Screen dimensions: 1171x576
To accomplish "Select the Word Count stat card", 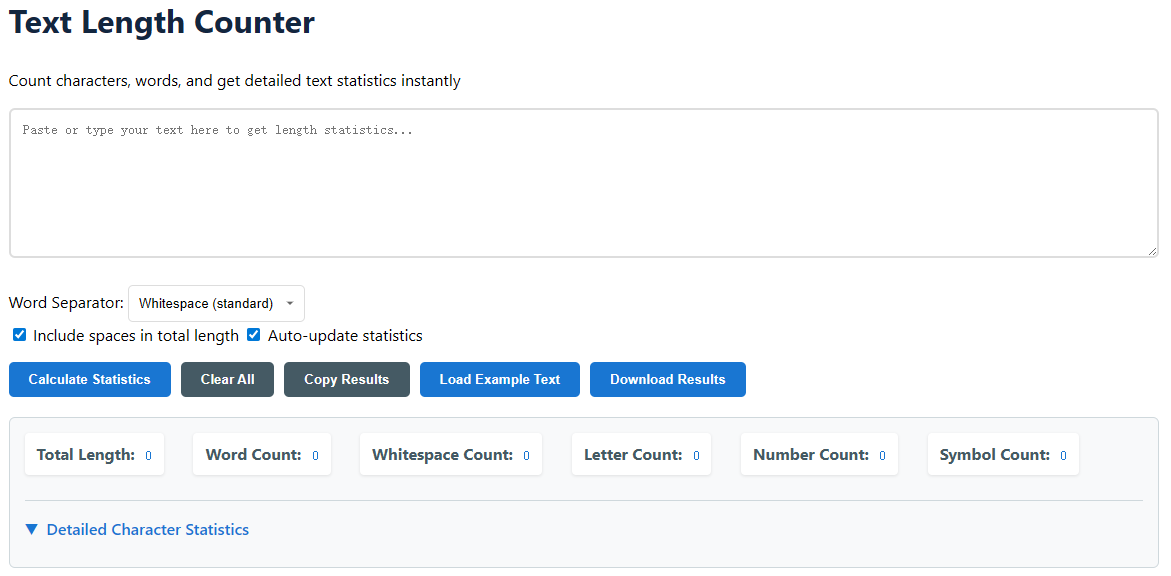I will (x=261, y=455).
